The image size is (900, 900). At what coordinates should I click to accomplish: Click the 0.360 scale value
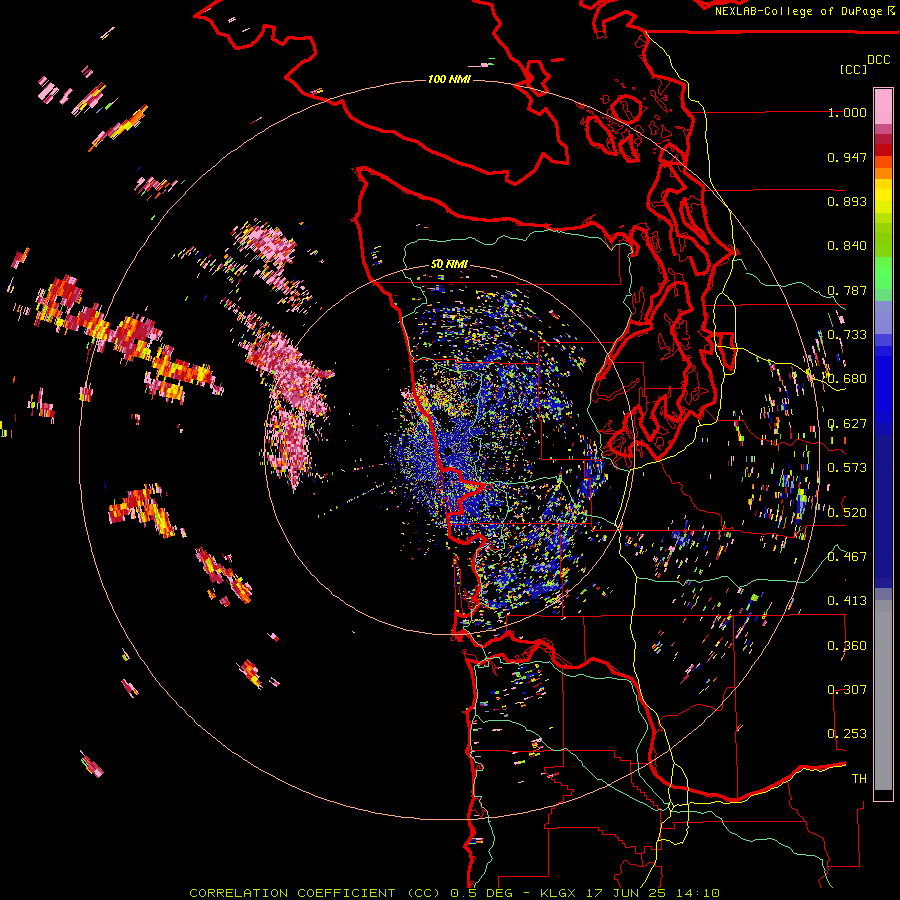point(847,646)
